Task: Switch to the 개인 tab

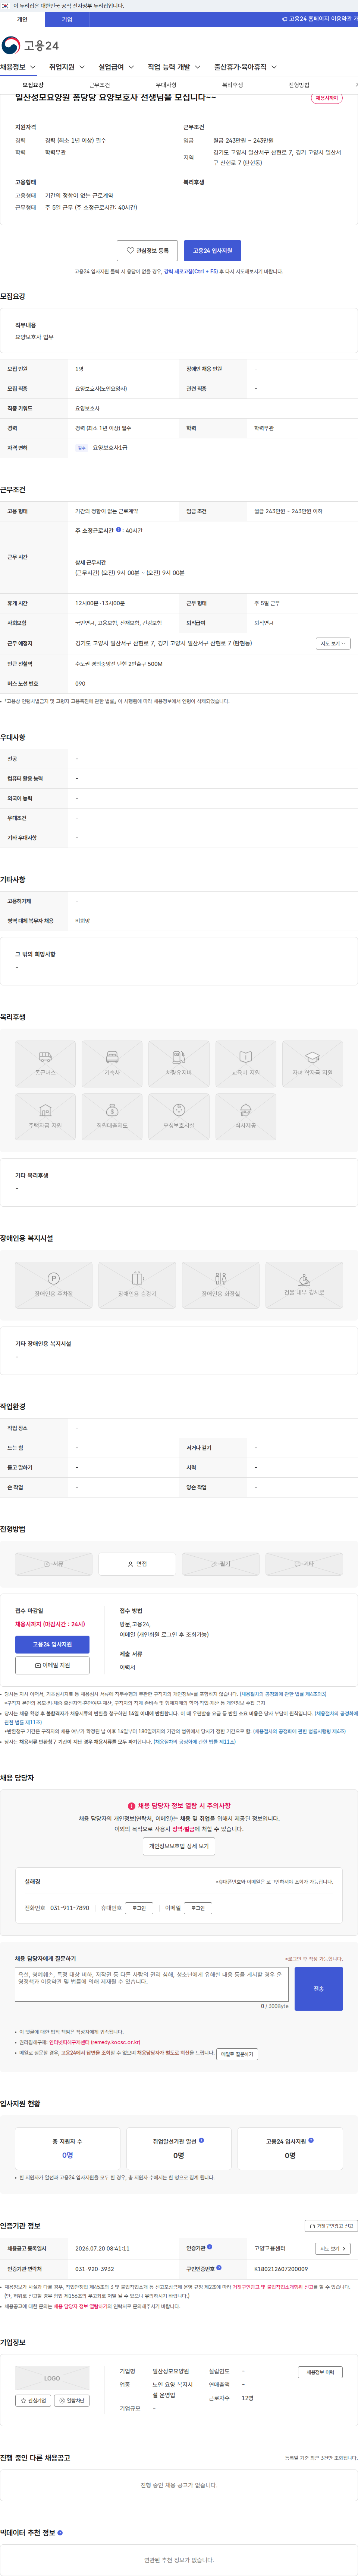Action: pyautogui.click(x=22, y=19)
